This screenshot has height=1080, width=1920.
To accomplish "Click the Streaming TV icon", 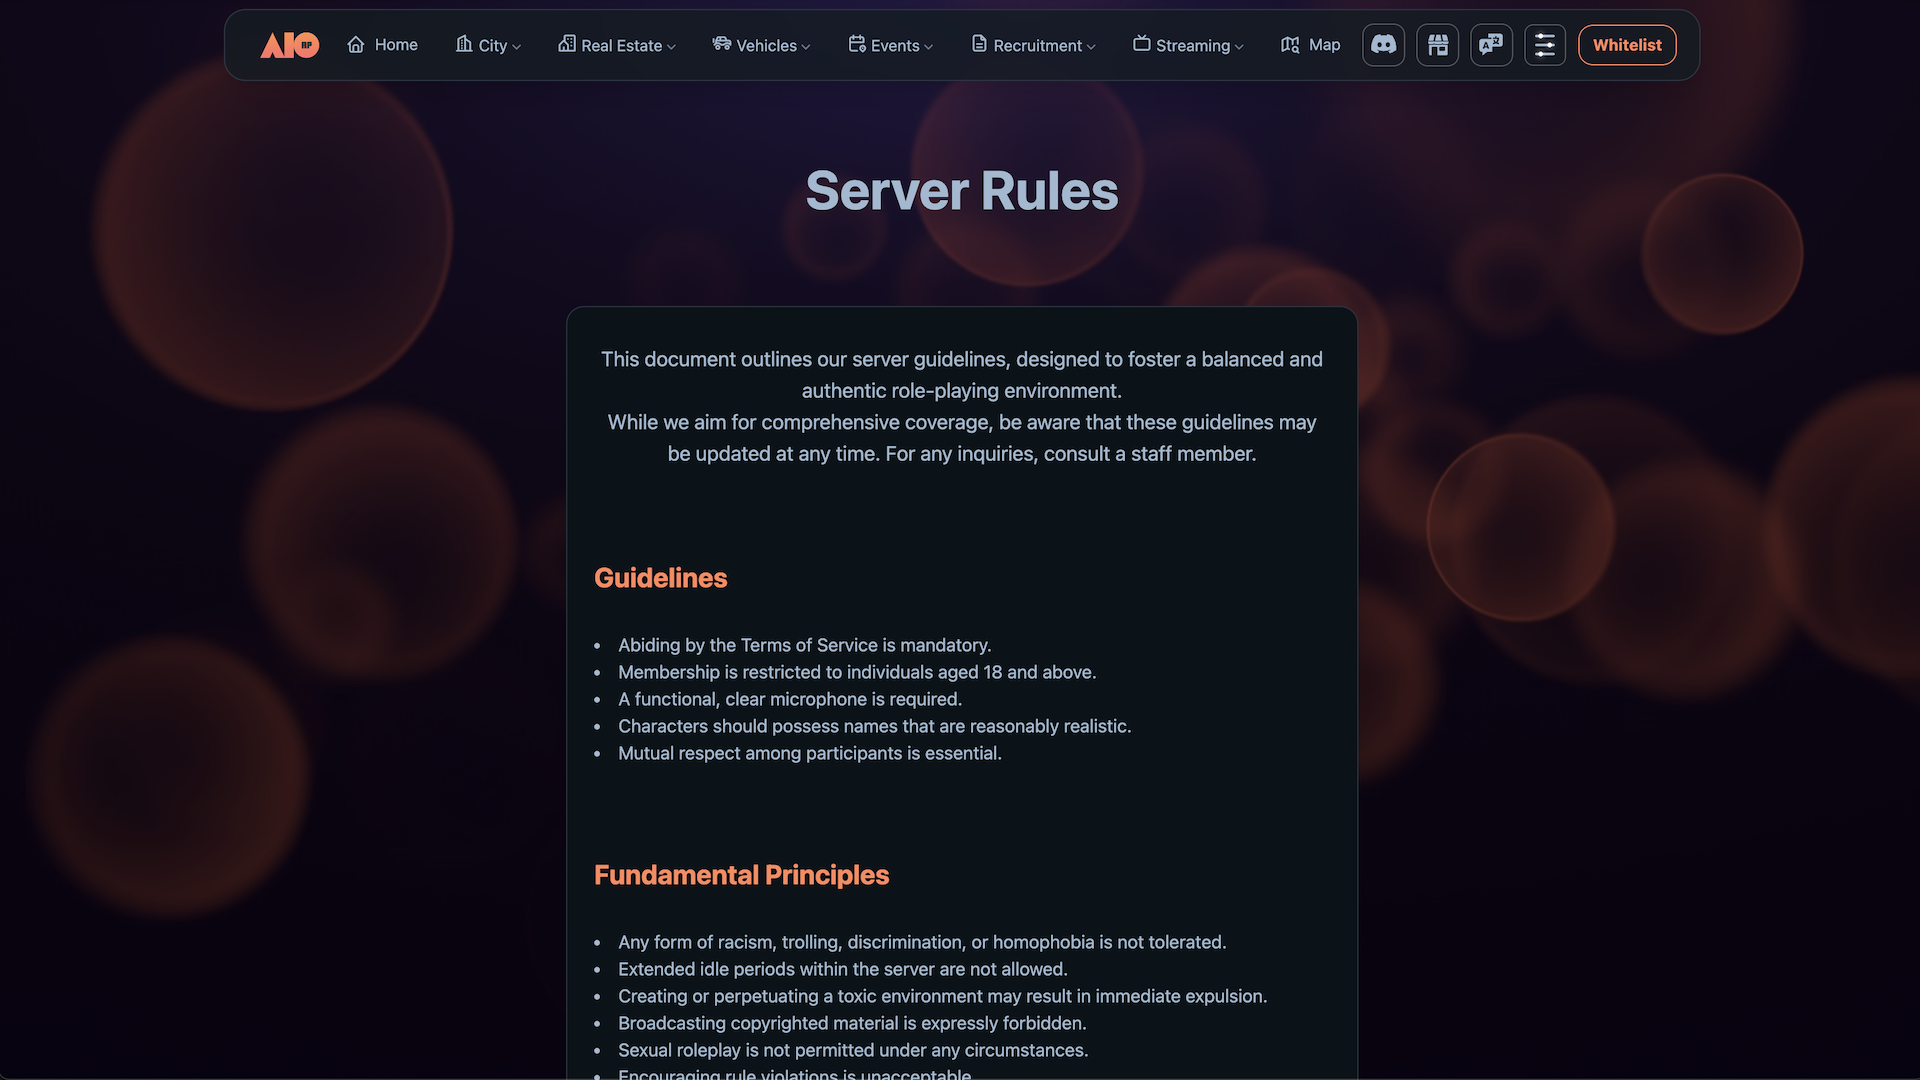I will [1141, 44].
